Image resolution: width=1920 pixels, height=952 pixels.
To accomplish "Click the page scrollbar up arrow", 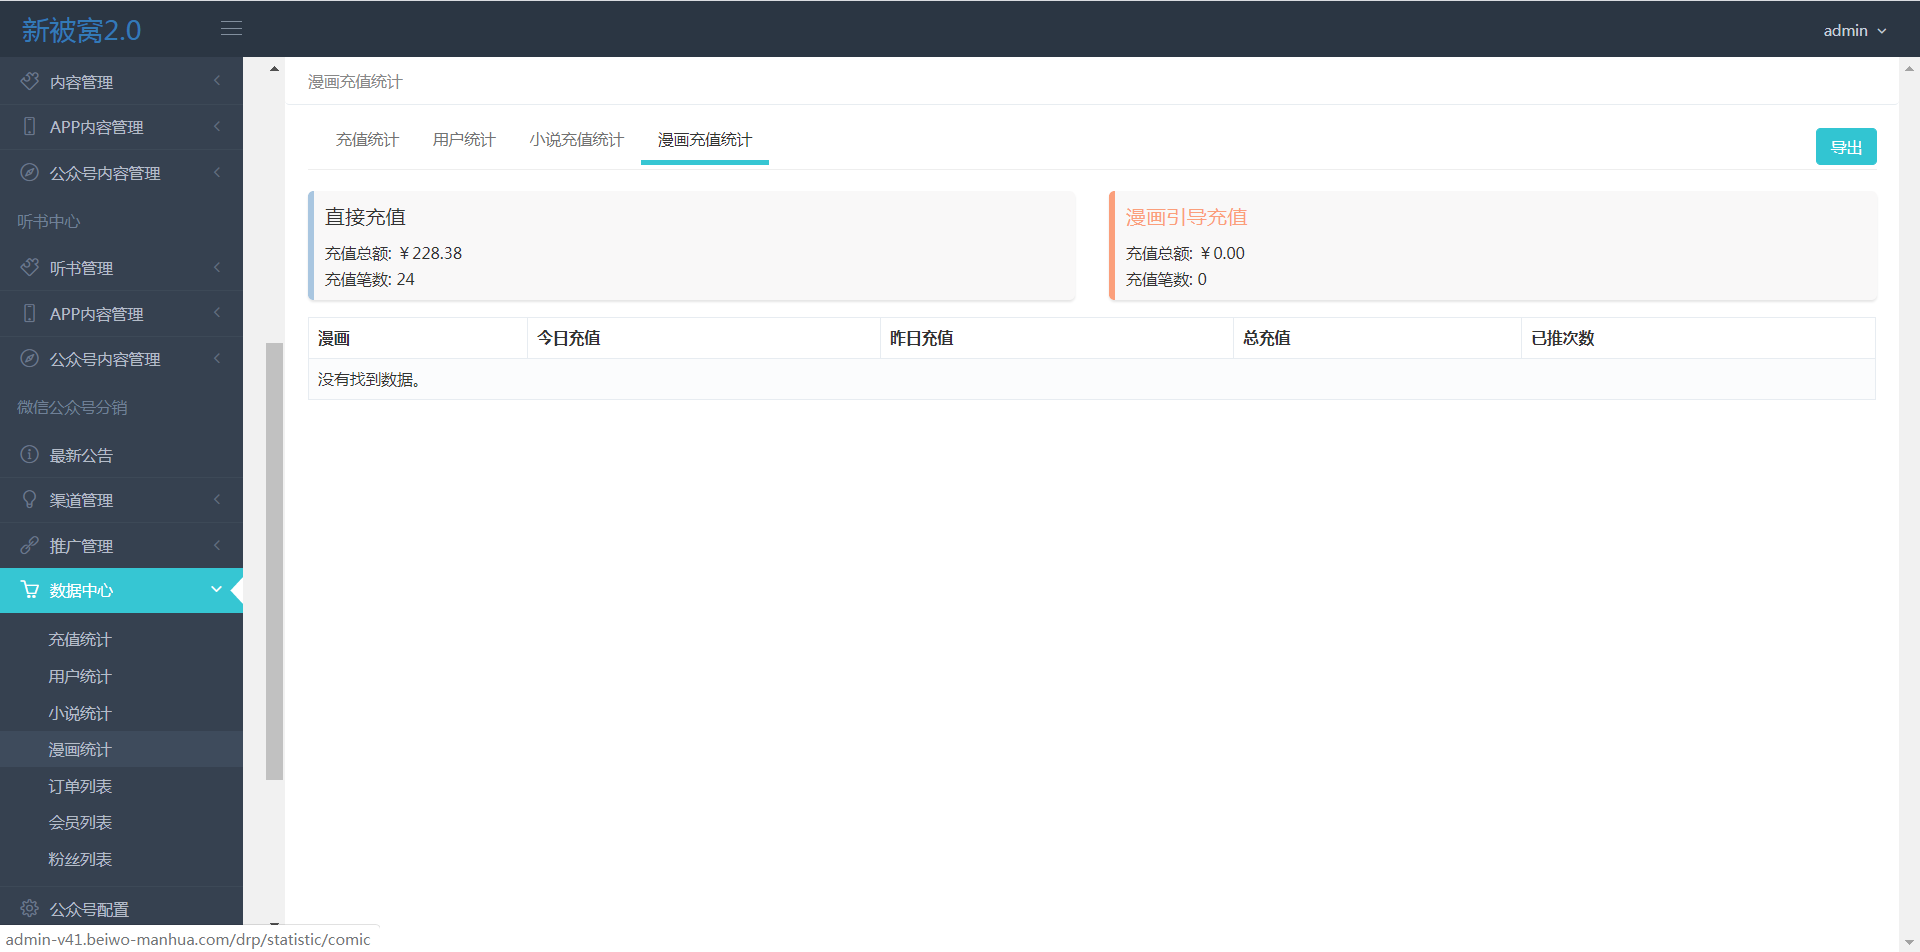I will (x=1909, y=69).
